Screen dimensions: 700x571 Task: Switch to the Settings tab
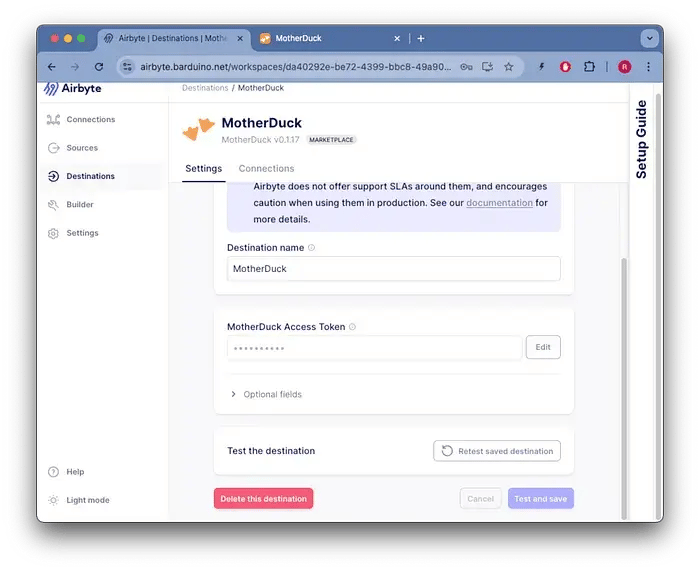204,168
